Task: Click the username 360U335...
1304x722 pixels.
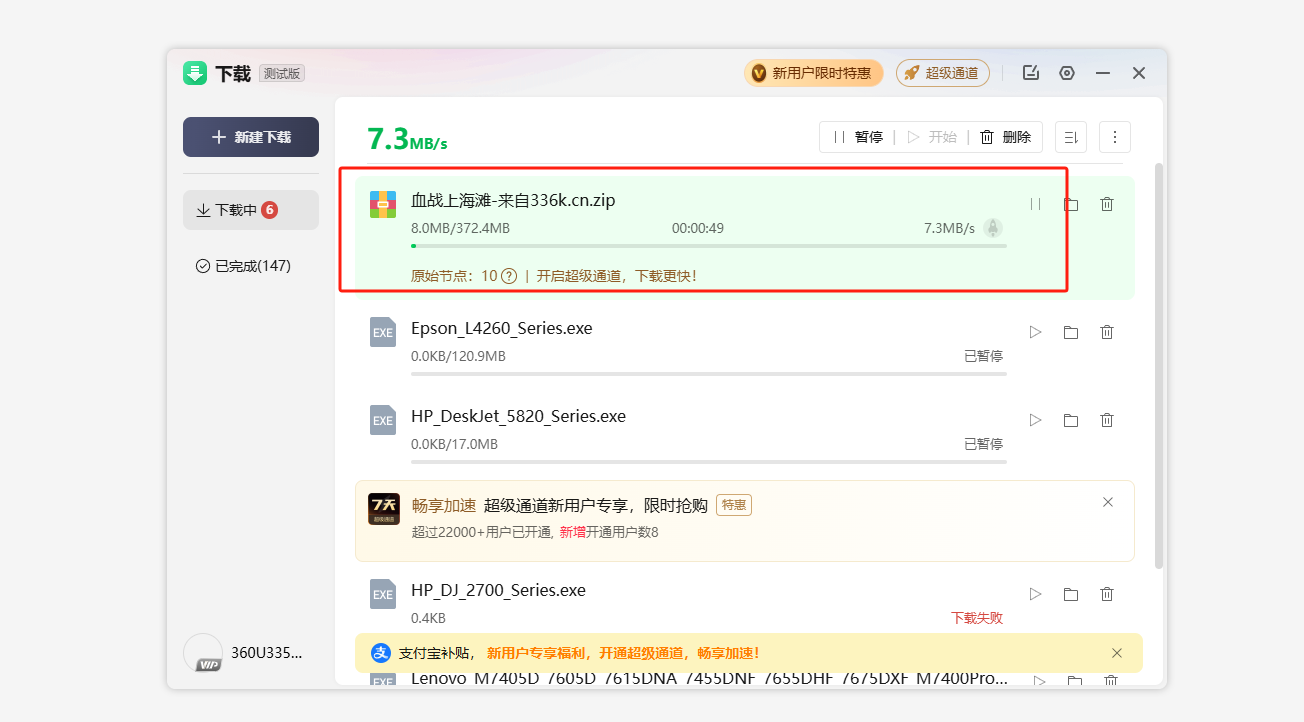Action: 267,653
